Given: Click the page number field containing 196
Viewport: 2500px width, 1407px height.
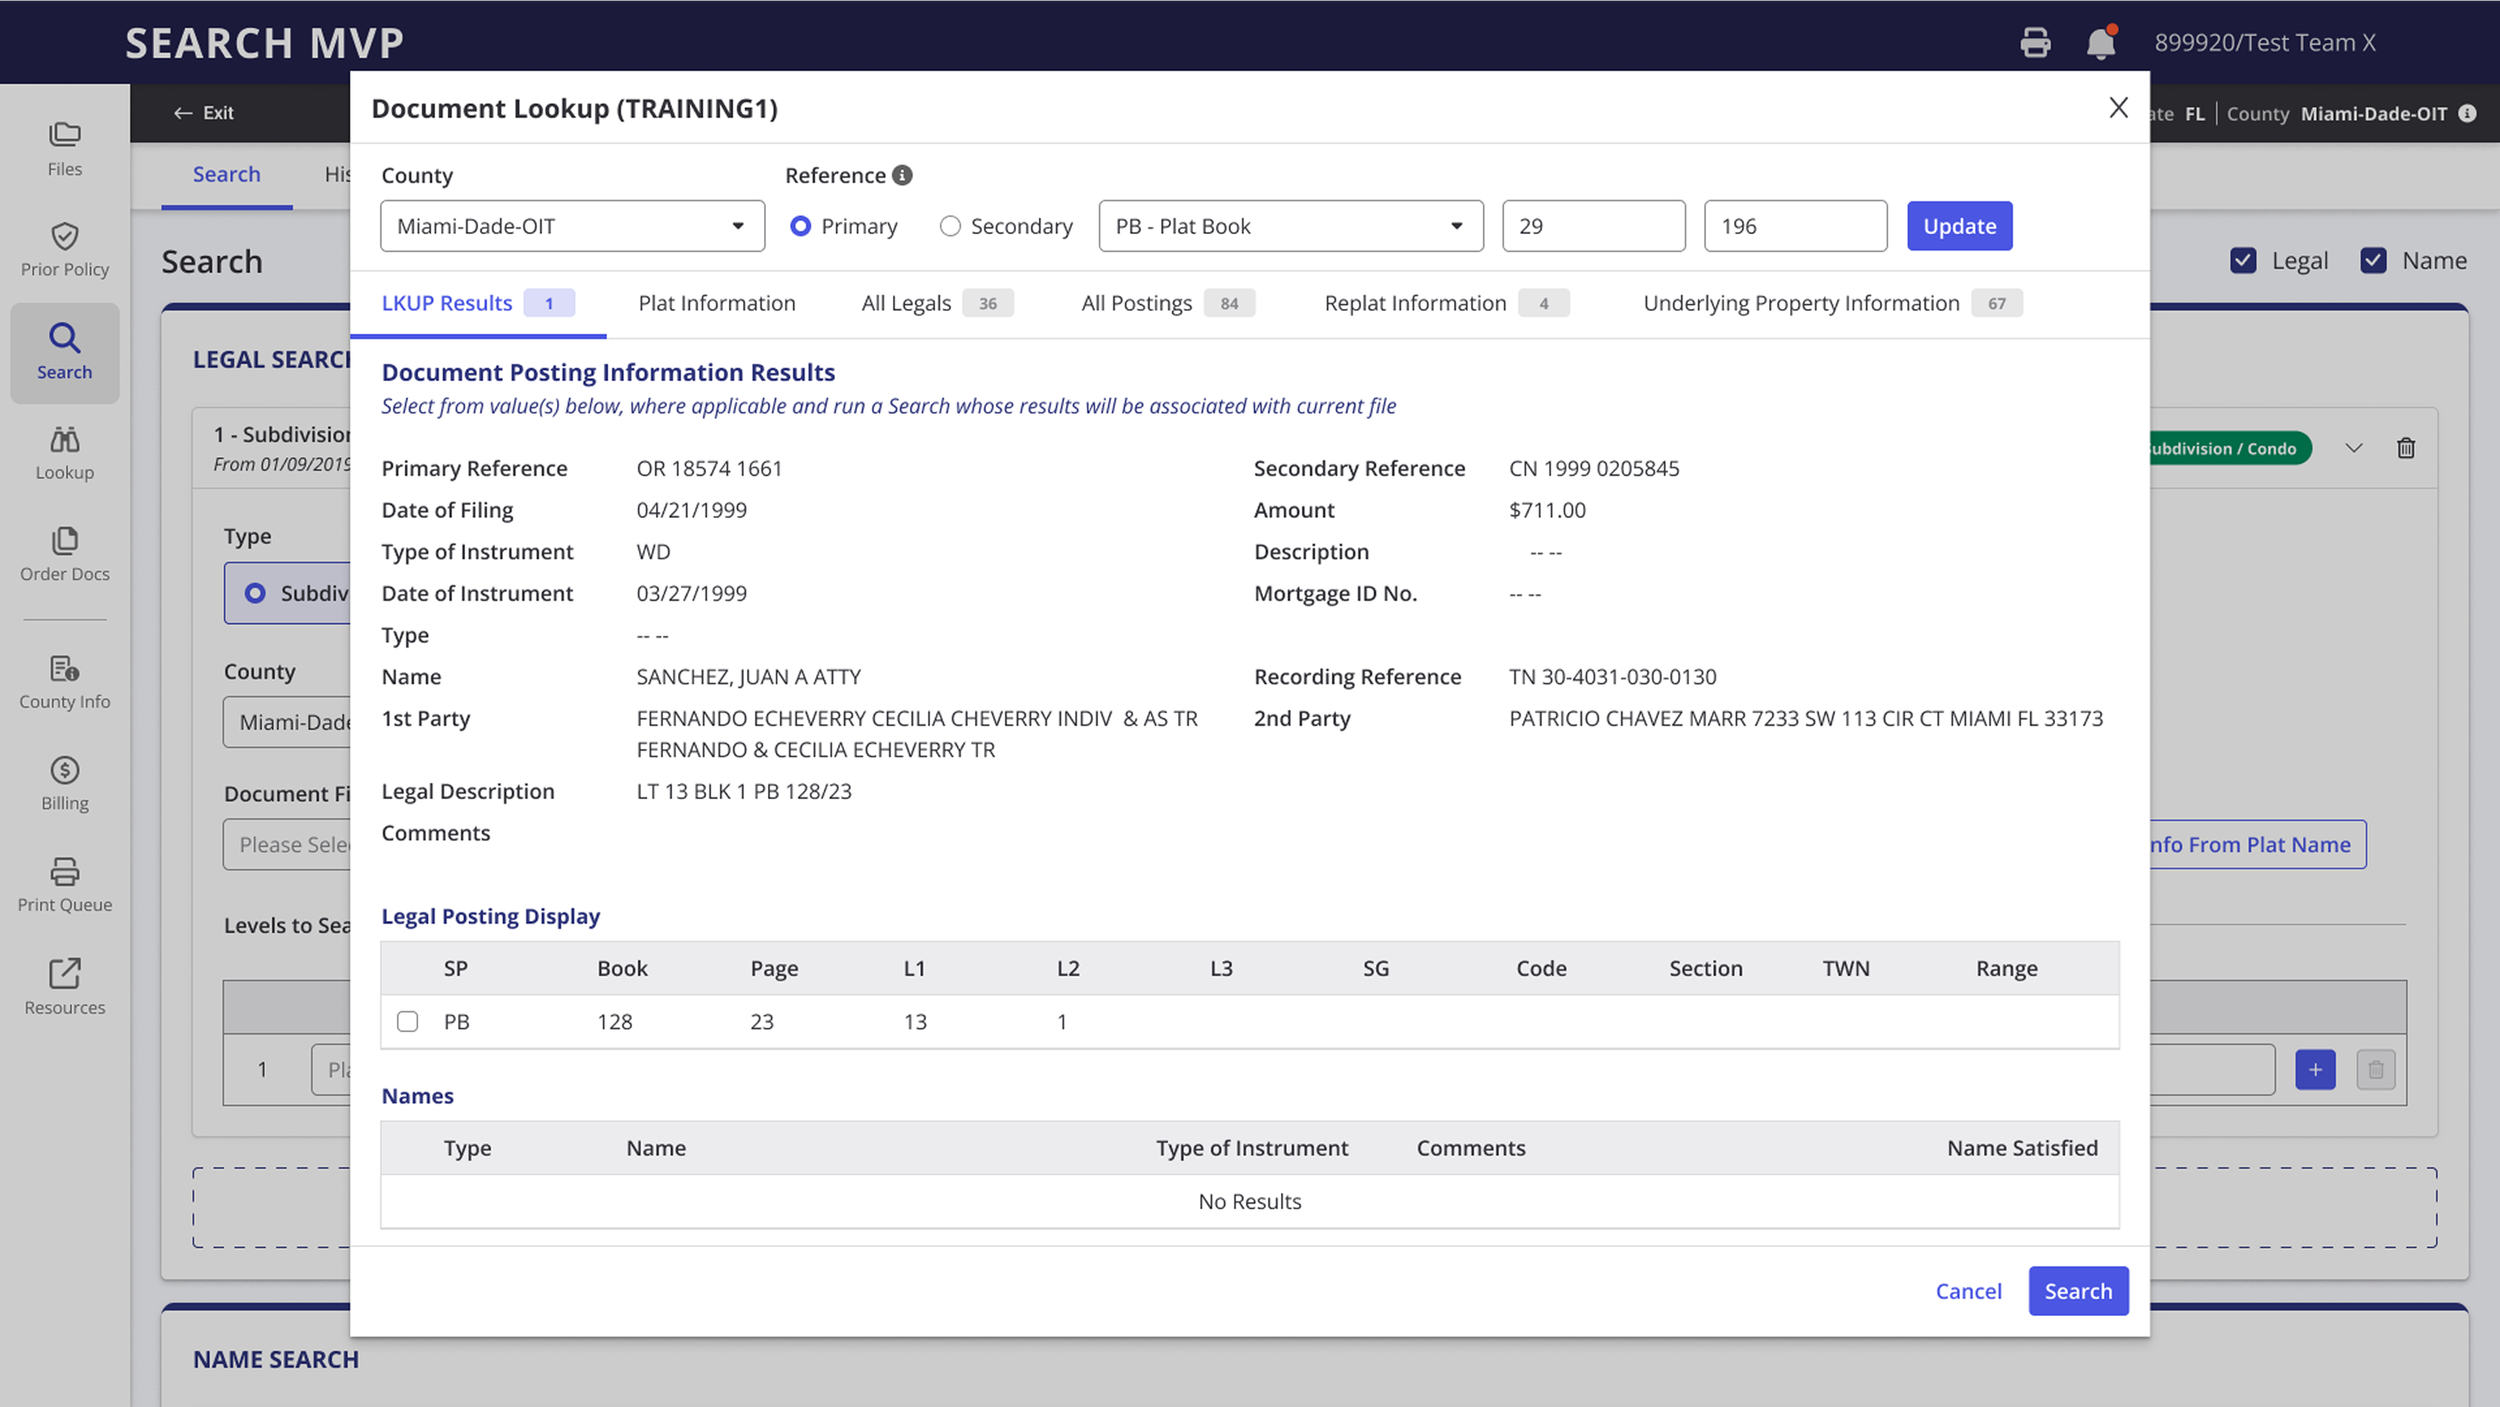Looking at the screenshot, I should point(1795,226).
